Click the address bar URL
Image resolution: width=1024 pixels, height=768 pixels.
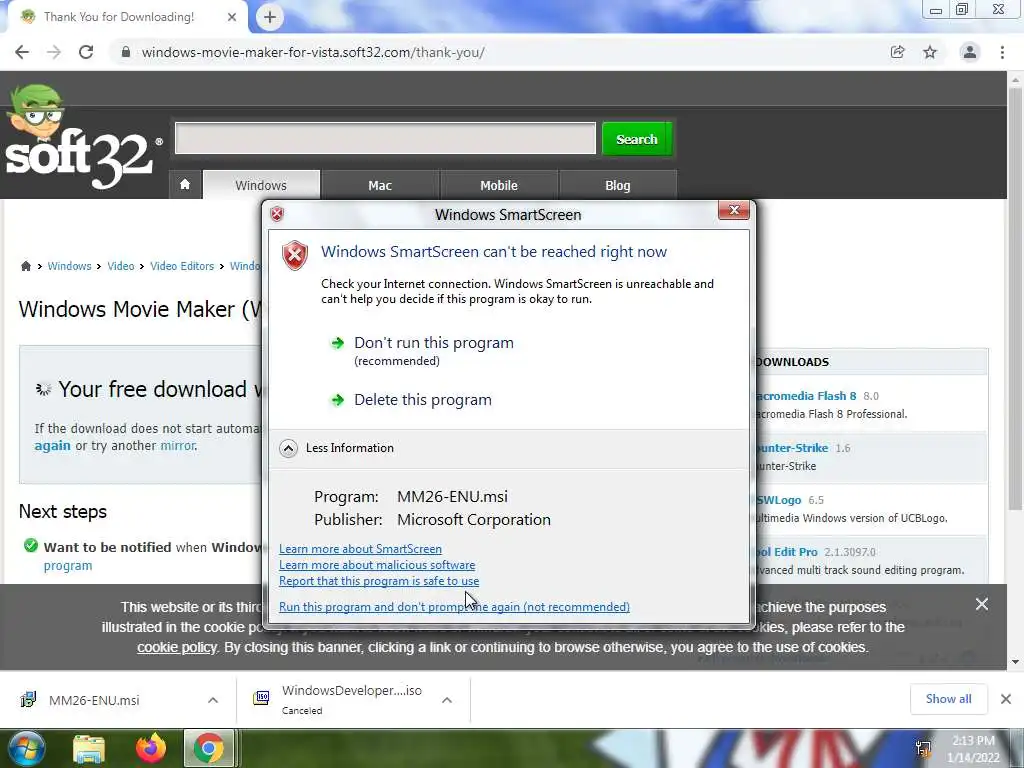pyautogui.click(x=313, y=52)
